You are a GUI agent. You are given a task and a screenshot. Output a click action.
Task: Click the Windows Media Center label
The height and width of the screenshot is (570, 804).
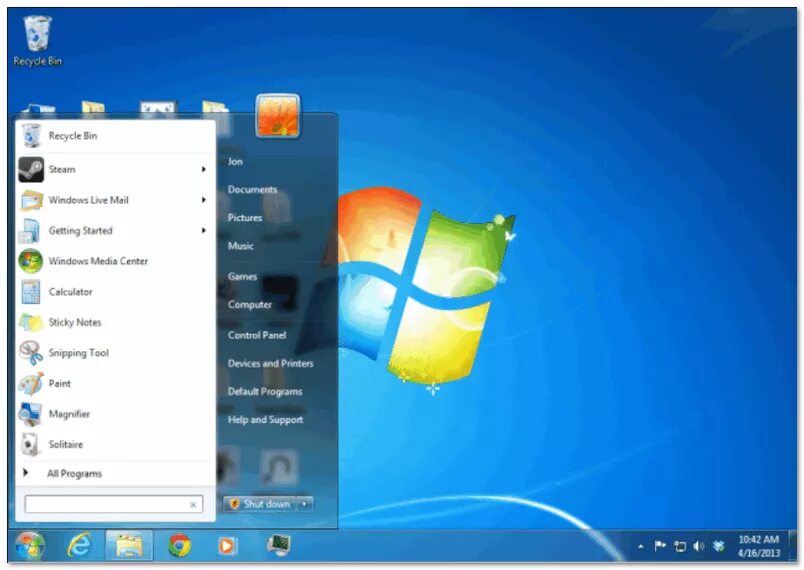tap(98, 261)
